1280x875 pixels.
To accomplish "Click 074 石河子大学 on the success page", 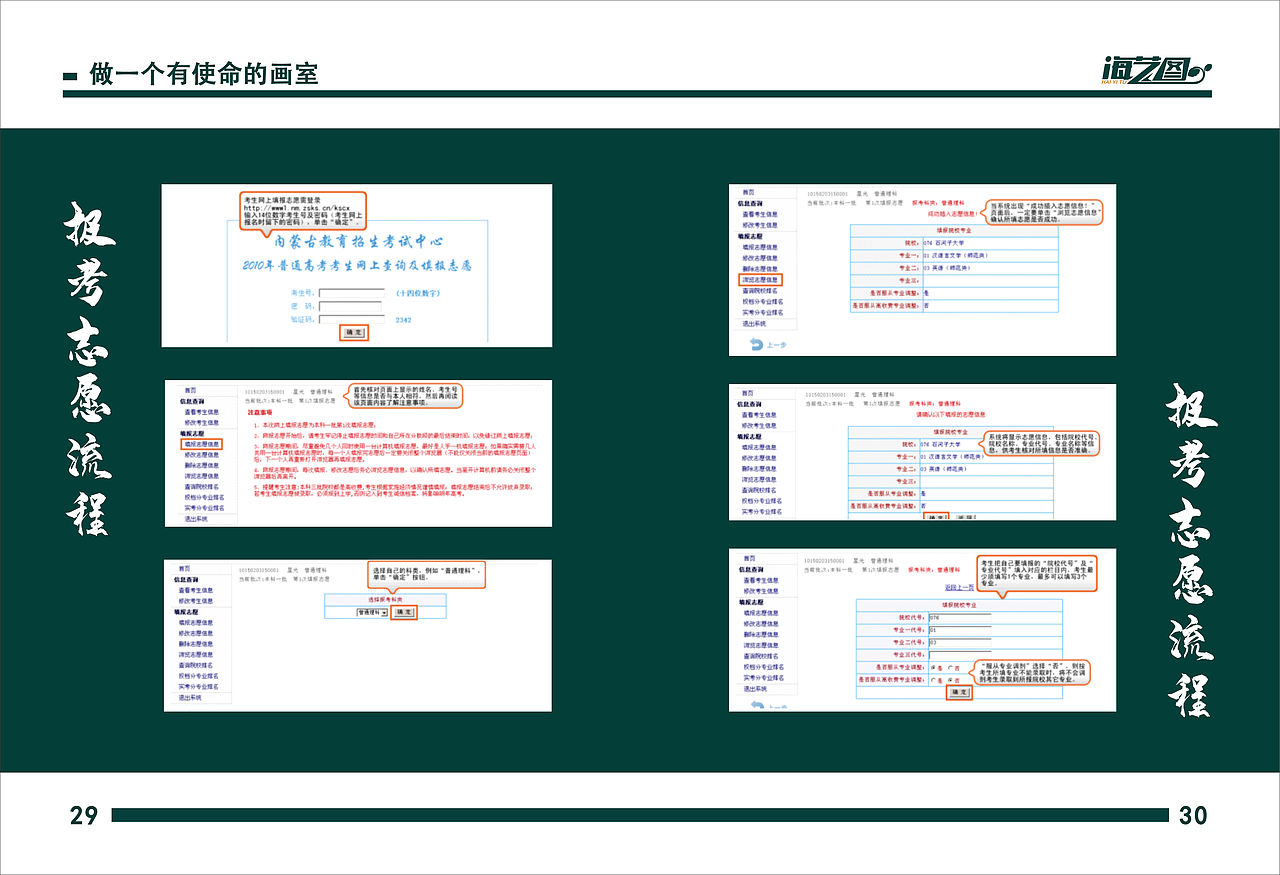I will point(943,243).
